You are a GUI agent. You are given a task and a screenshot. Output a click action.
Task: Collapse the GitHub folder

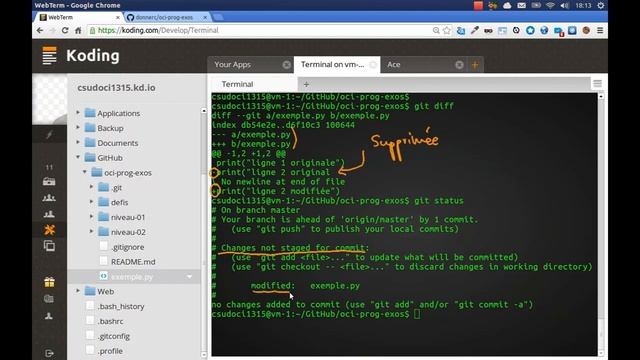78,157
